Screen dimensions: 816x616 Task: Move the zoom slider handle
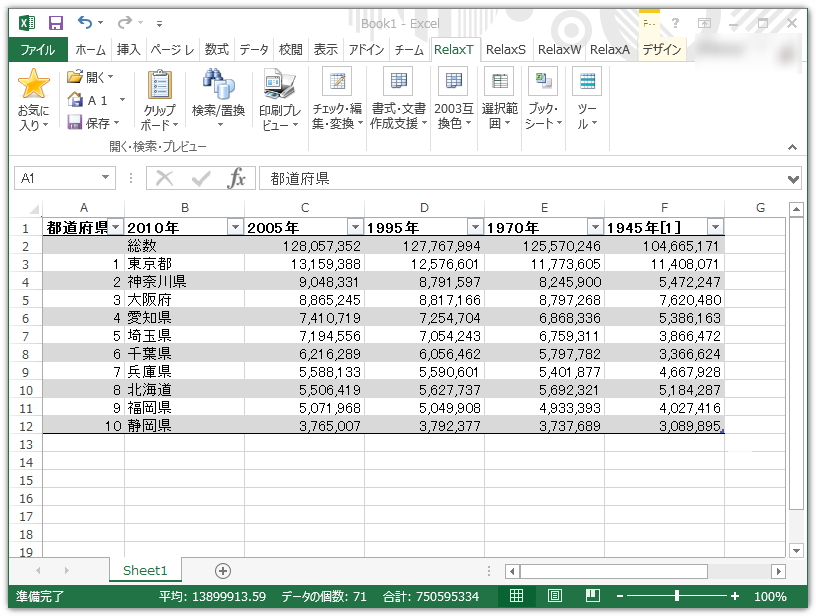tap(677, 596)
